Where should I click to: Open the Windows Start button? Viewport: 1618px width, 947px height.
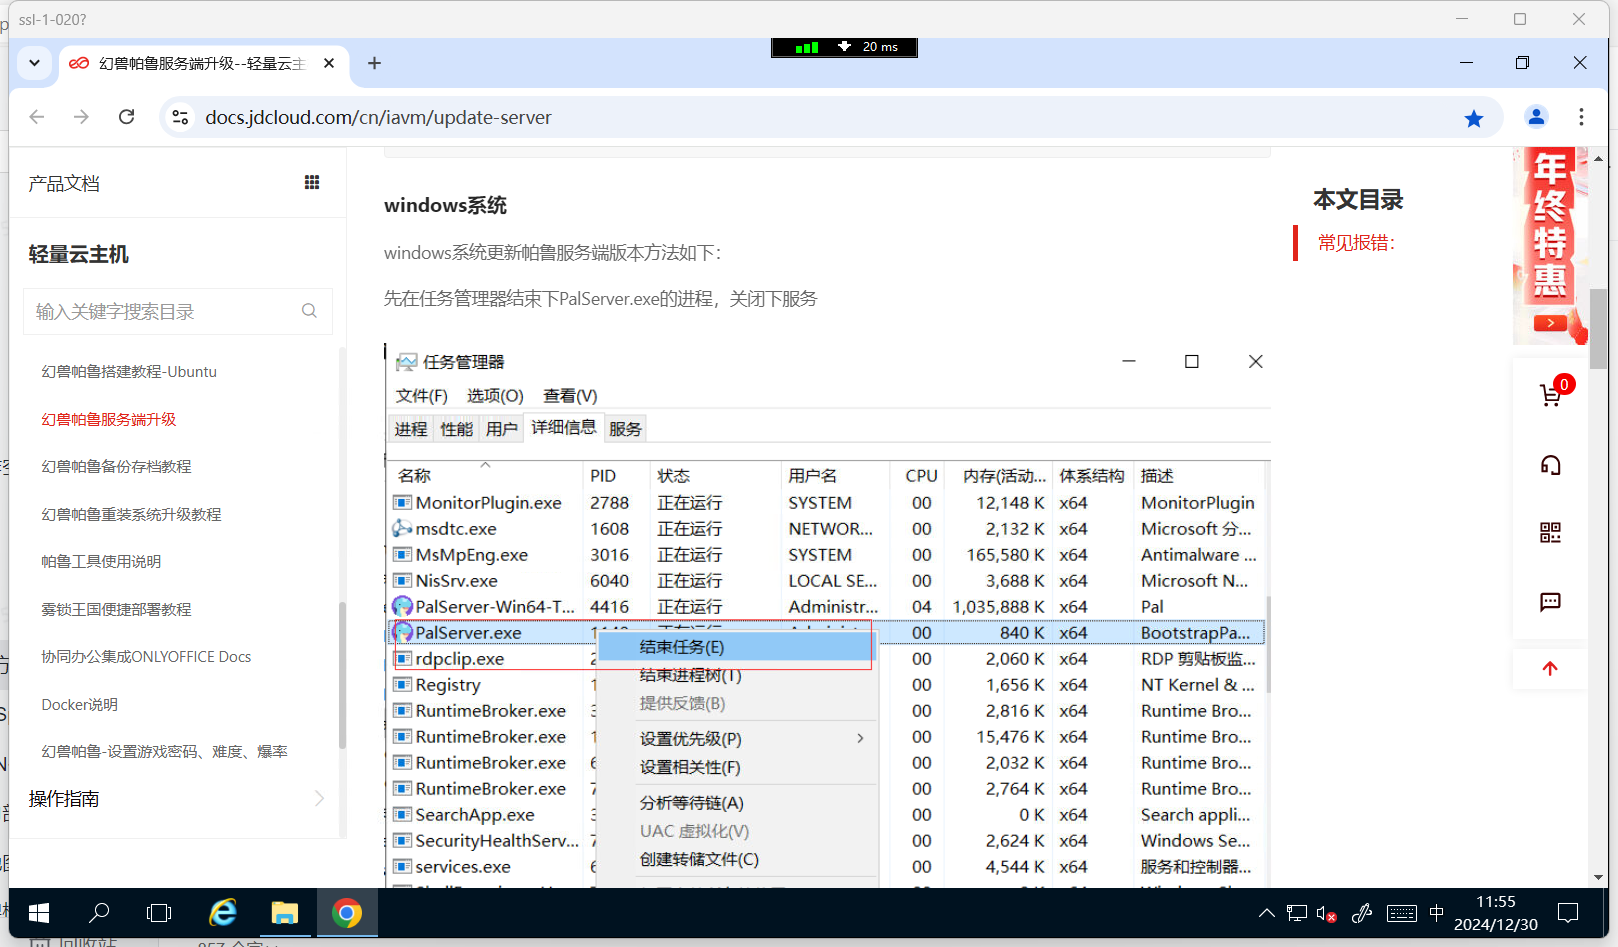39,913
